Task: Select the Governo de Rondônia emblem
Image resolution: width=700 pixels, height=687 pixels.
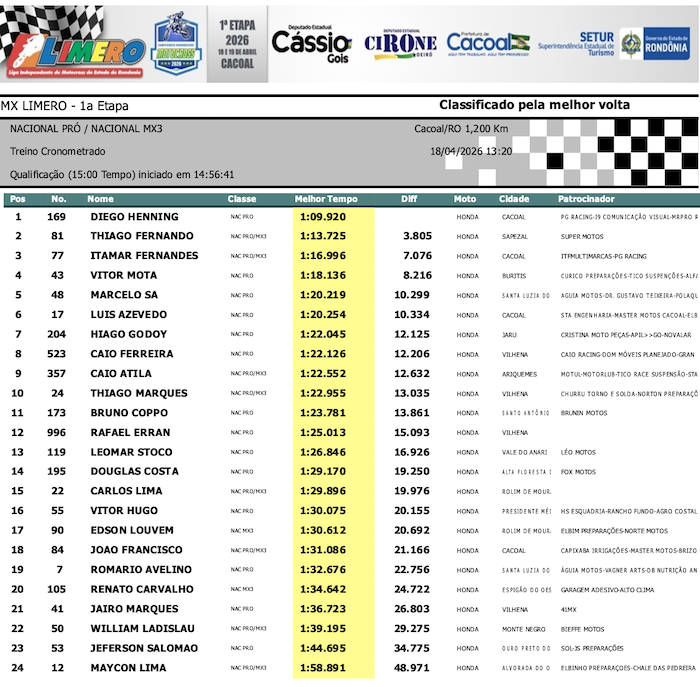Action: click(x=656, y=43)
